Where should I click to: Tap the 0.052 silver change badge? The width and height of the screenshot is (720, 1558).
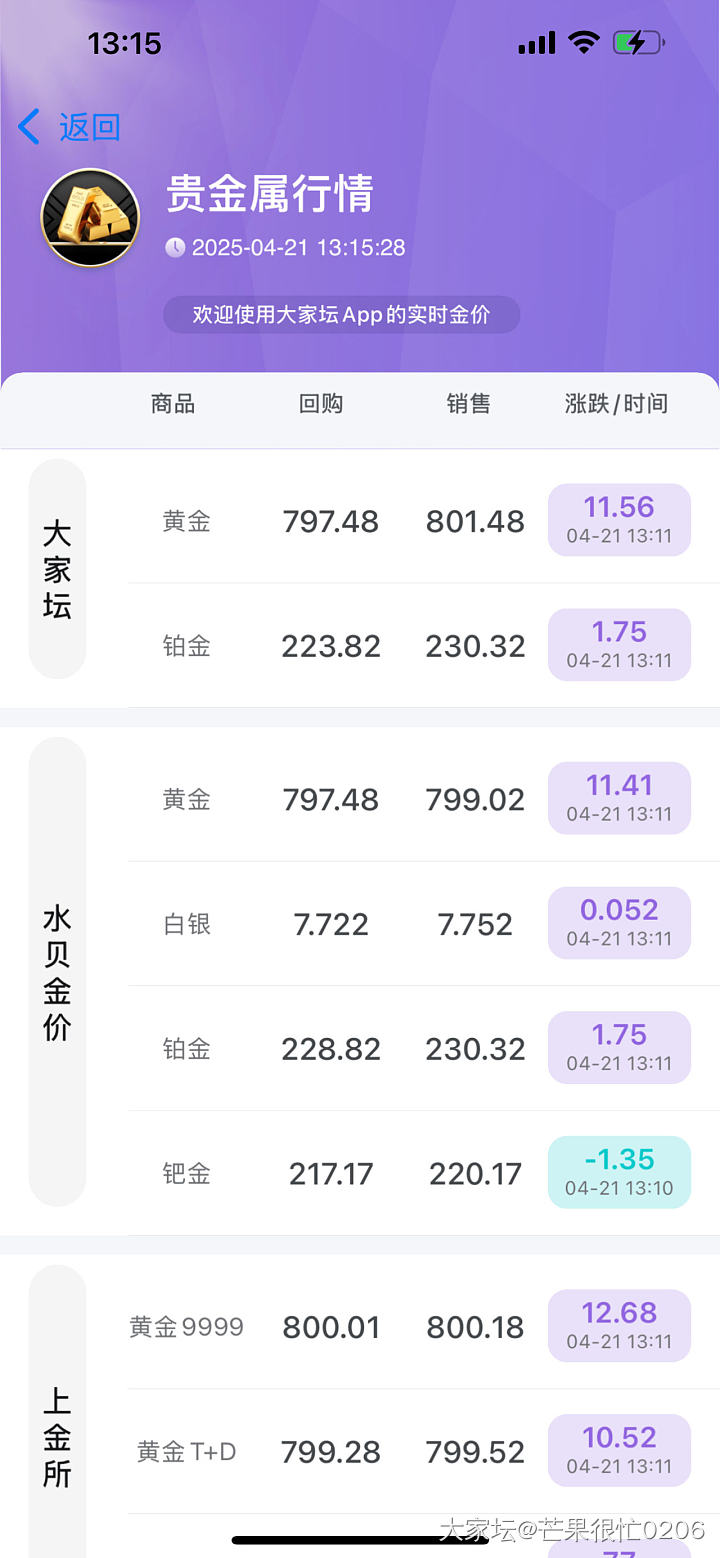pyautogui.click(x=619, y=923)
